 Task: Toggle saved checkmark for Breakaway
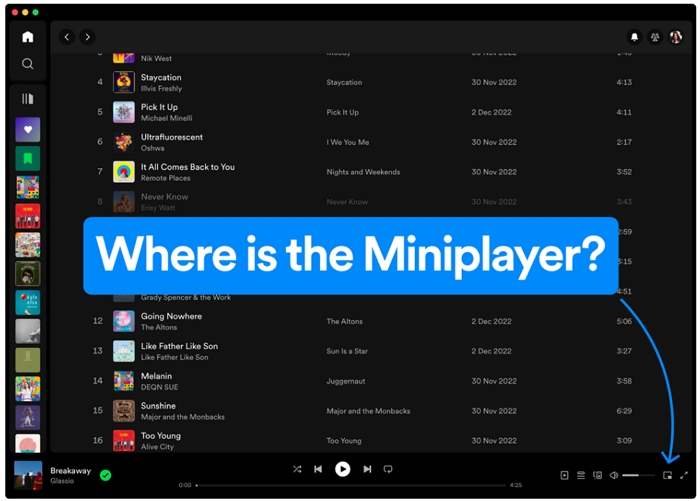(x=105, y=476)
